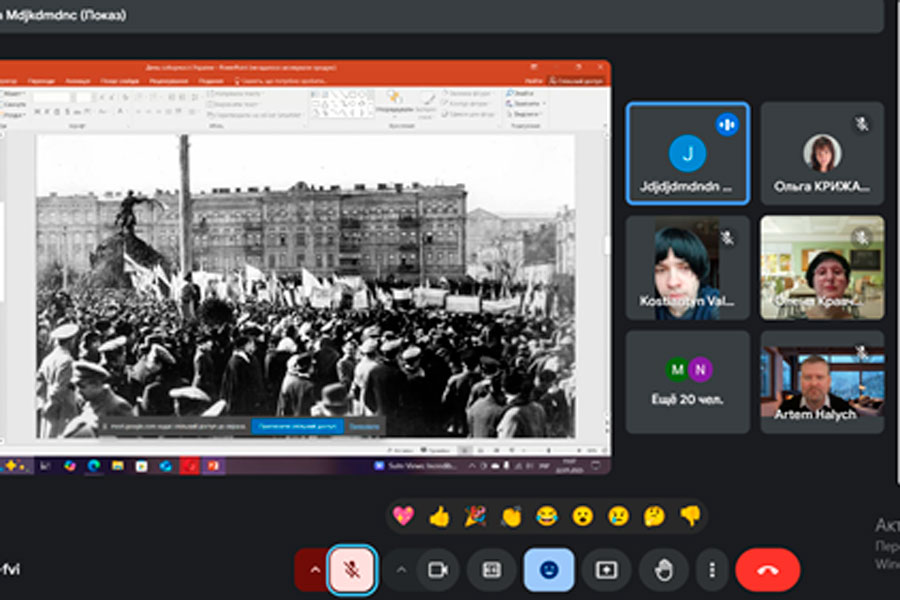Unmute the microphone

pos(351,569)
